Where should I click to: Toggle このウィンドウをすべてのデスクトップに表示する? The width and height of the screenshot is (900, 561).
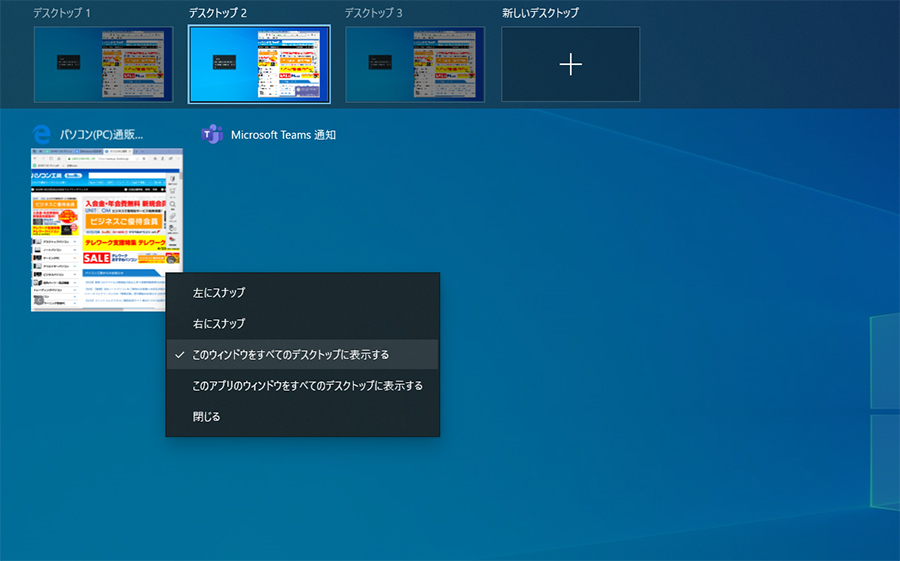[302, 355]
